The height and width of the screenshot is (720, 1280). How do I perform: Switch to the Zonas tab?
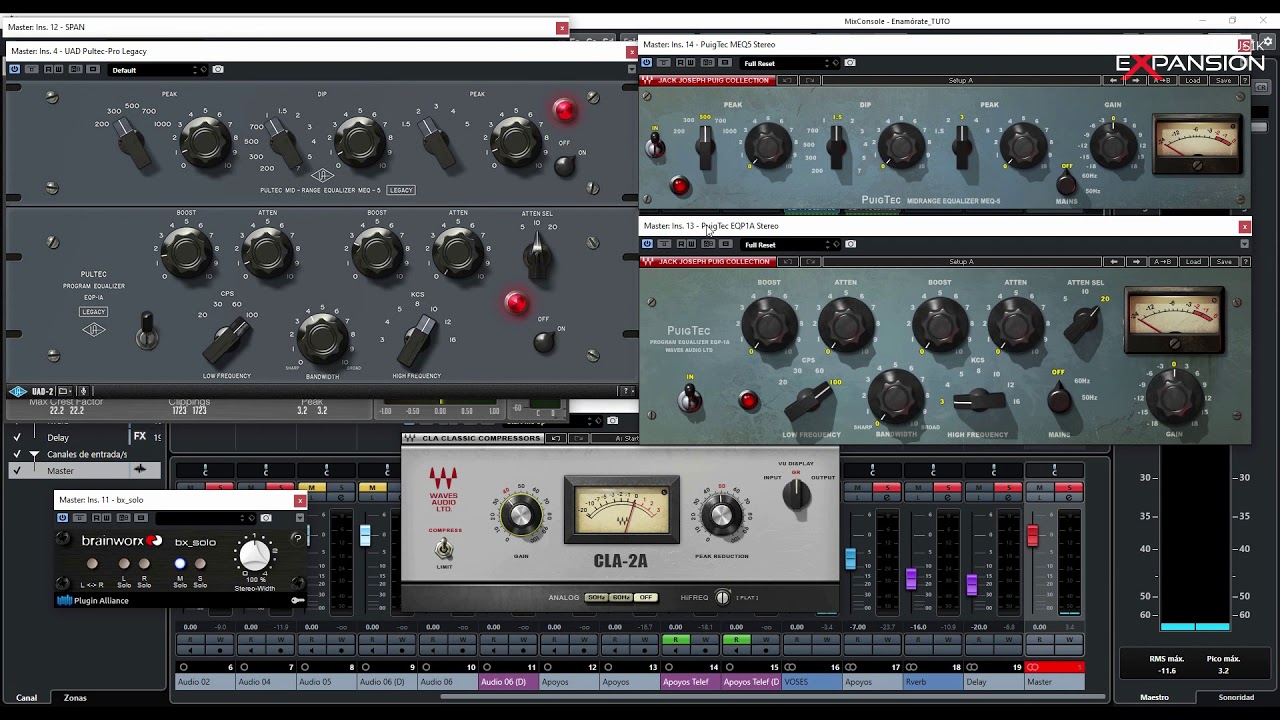tap(75, 698)
